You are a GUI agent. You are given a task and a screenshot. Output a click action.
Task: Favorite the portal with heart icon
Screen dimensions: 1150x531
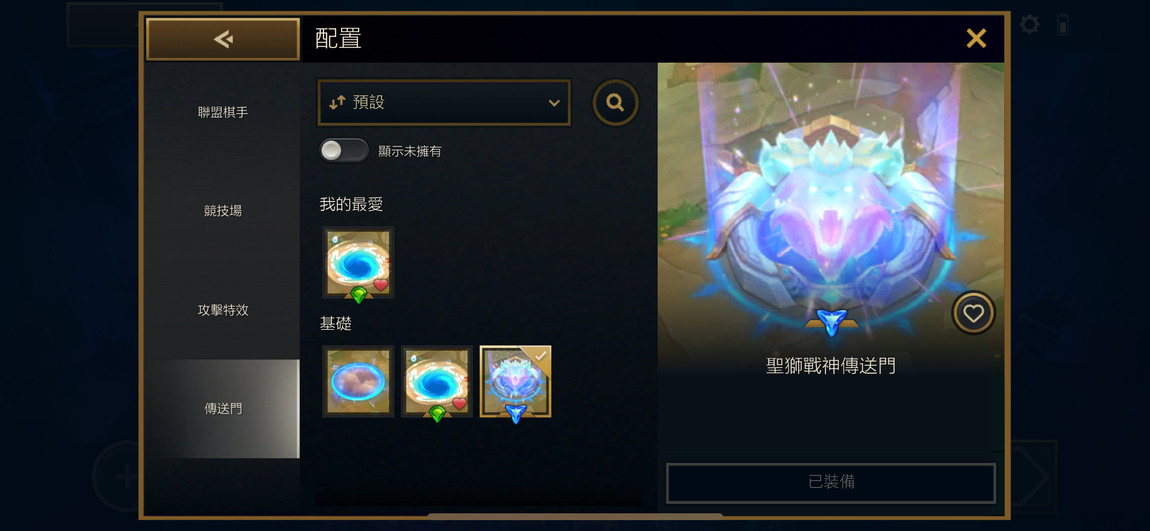(973, 313)
